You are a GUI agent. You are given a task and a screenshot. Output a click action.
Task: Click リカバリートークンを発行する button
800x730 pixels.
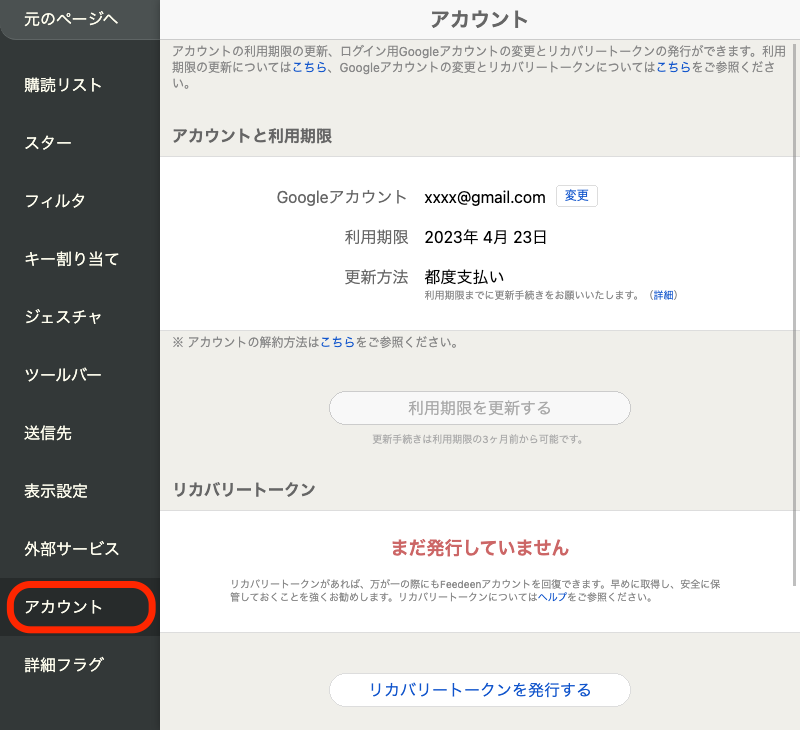(x=480, y=690)
